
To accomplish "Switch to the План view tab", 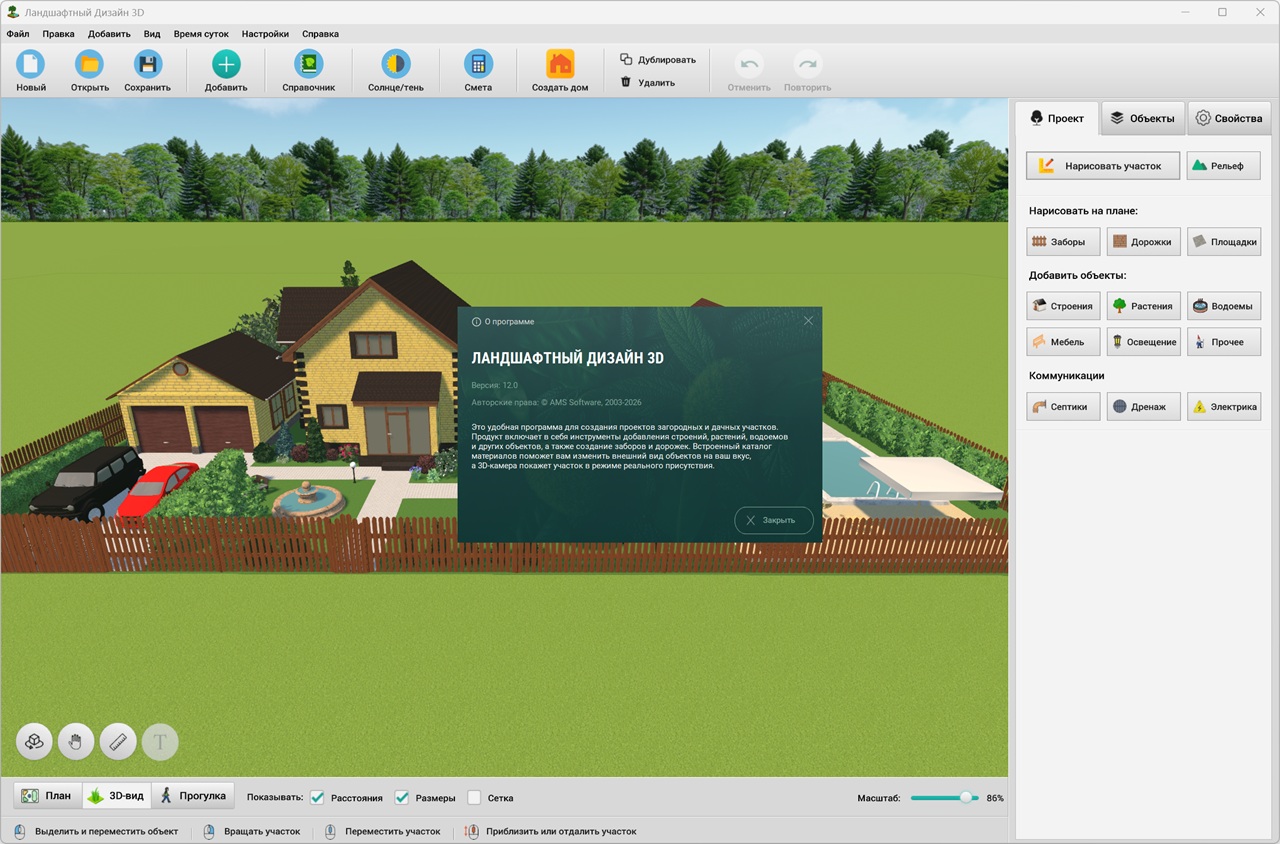I will (47, 796).
